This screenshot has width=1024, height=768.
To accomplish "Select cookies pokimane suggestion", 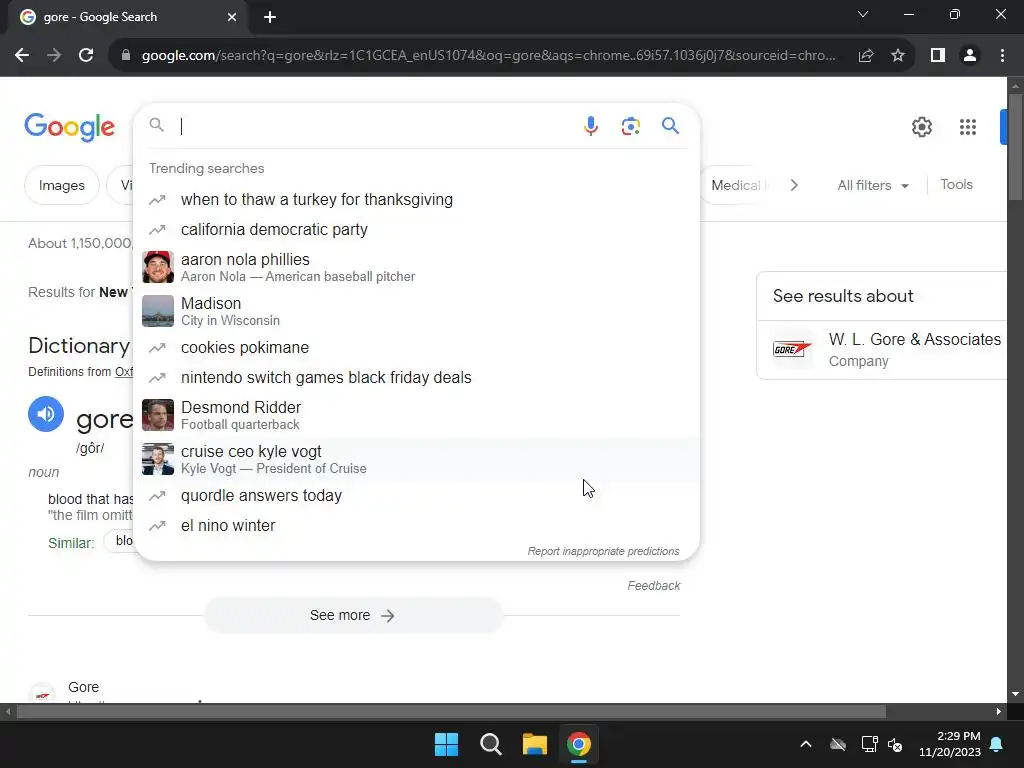I will 417,348.
